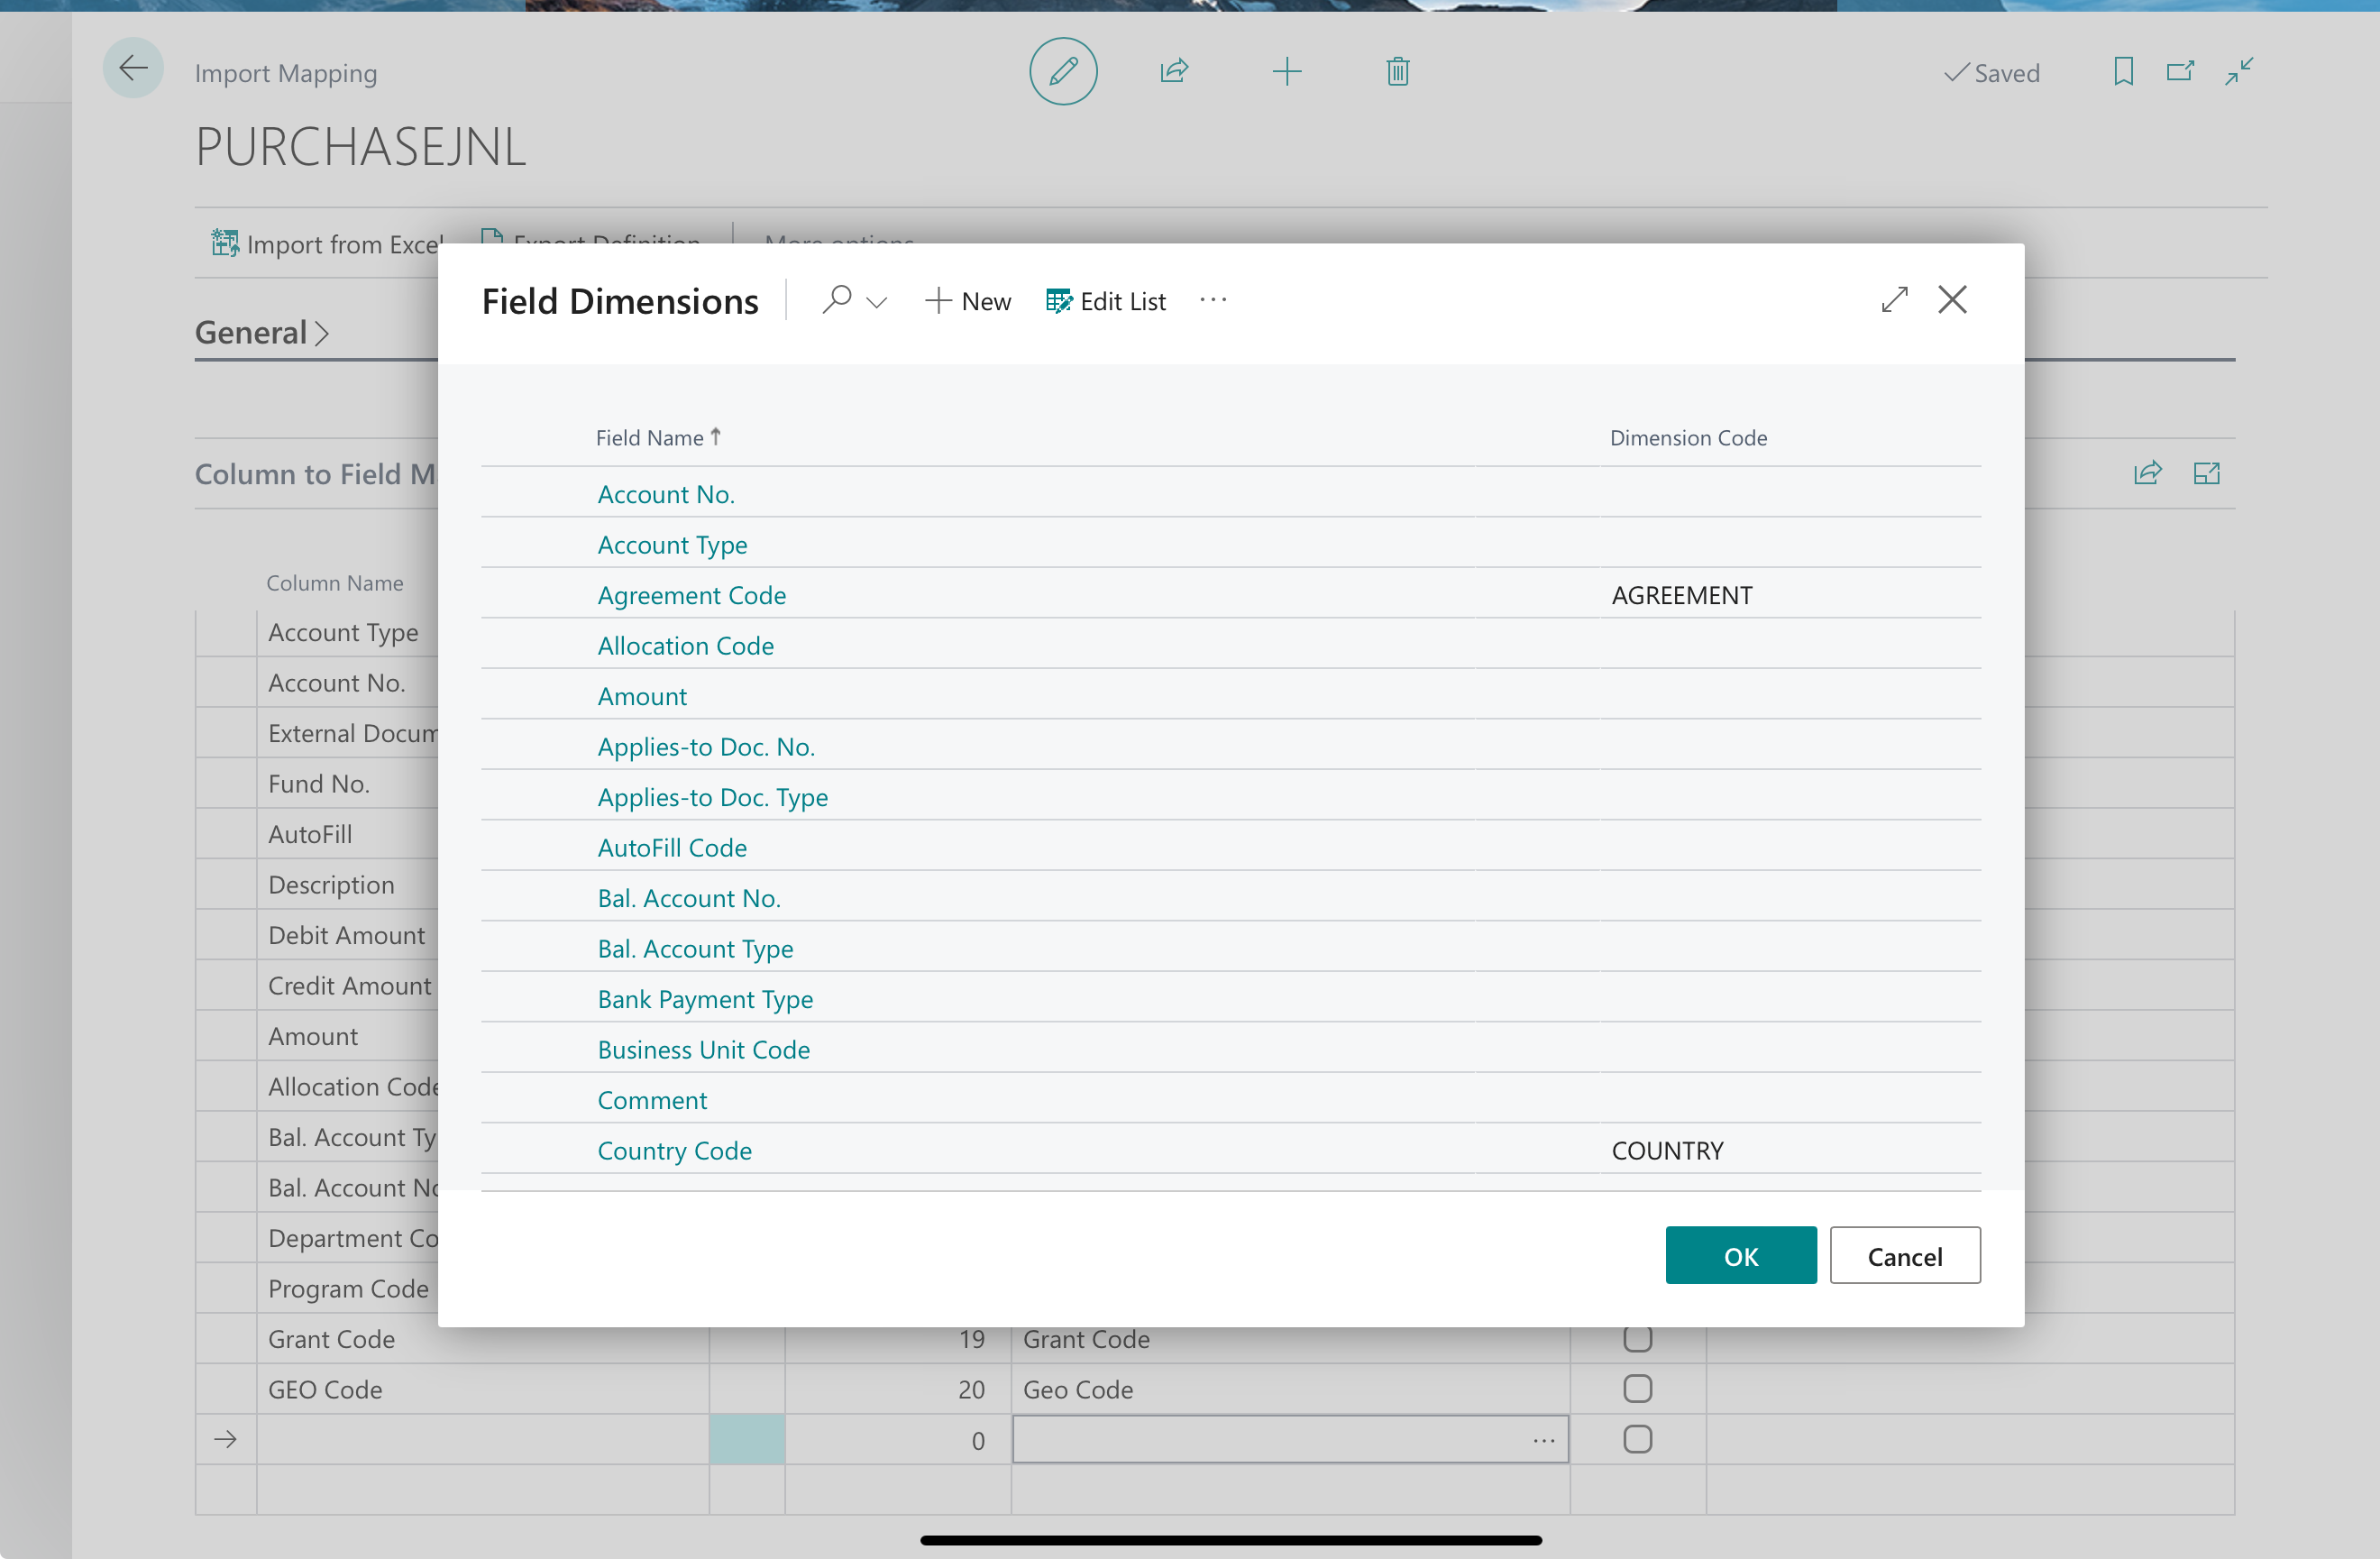Click the share icon in header
2380x1559 pixels.
click(1174, 71)
